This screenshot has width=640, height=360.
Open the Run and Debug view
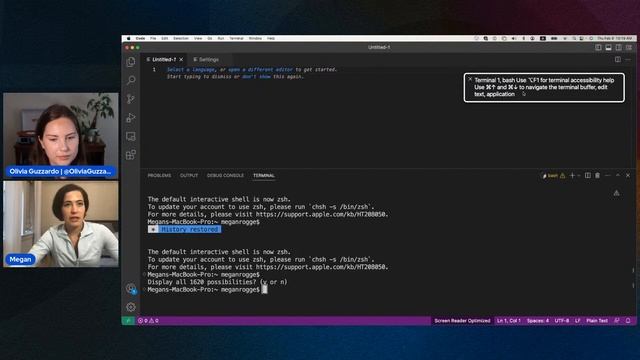point(131,118)
